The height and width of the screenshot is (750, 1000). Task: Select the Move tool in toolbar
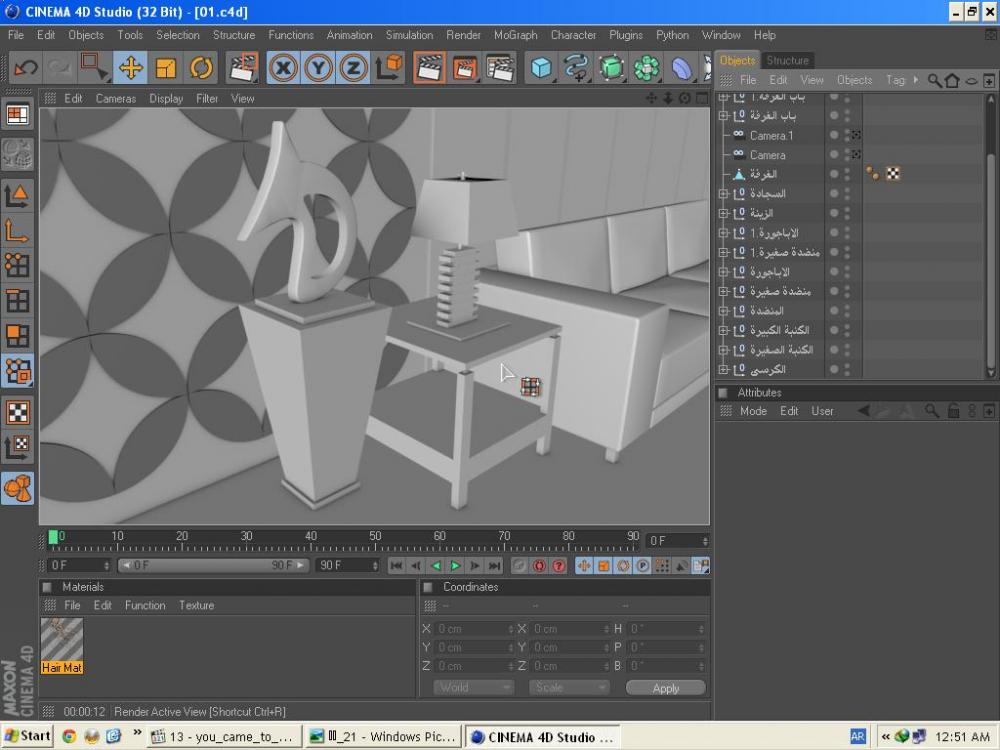click(x=131, y=68)
